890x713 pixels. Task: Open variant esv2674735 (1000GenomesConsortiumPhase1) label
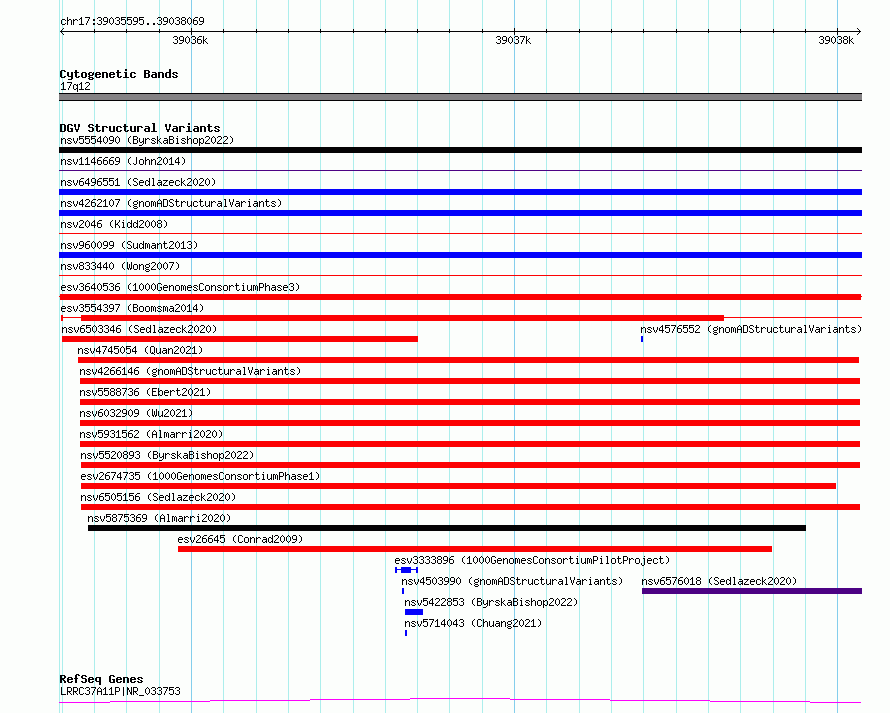pyautogui.click(x=200, y=476)
